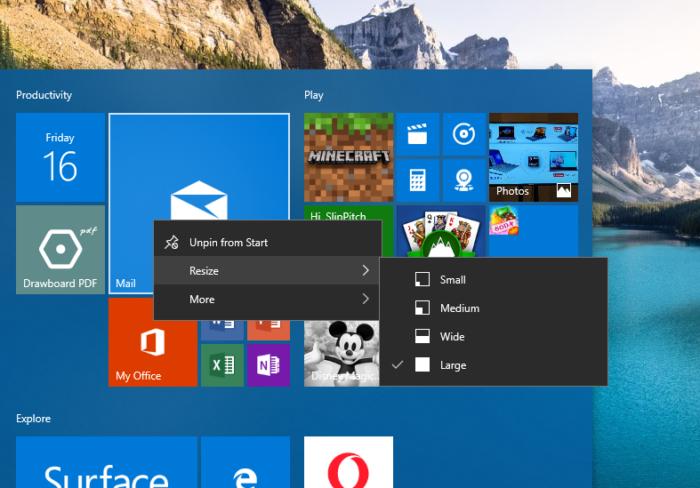
Task: Open the Minecraft tile
Action: [x=348, y=157]
